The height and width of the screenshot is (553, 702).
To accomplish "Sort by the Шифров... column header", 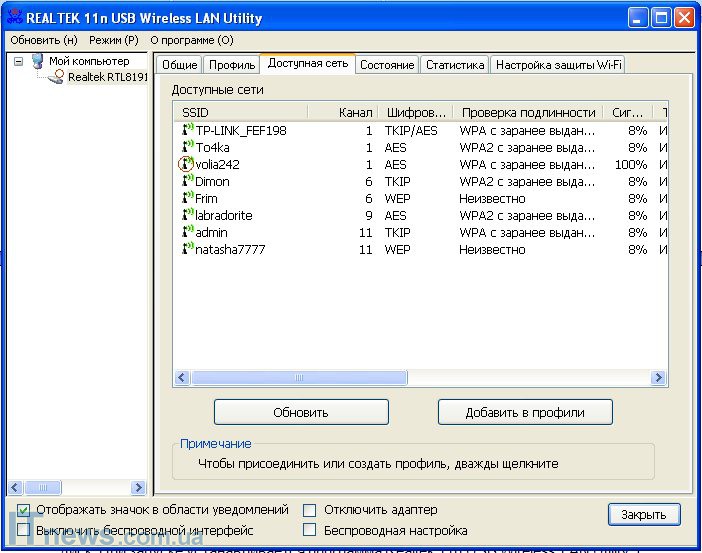I will pyautogui.click(x=415, y=112).
